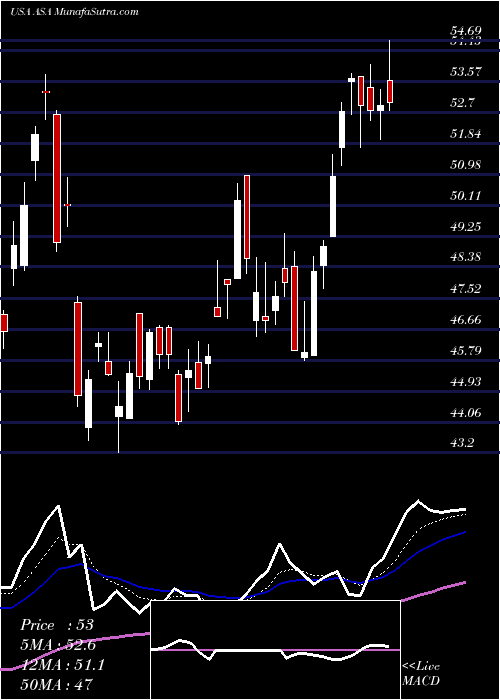The image size is (500, 700).
Task: Select the 52.7 price axis label
Action: pyautogui.click(x=462, y=103)
